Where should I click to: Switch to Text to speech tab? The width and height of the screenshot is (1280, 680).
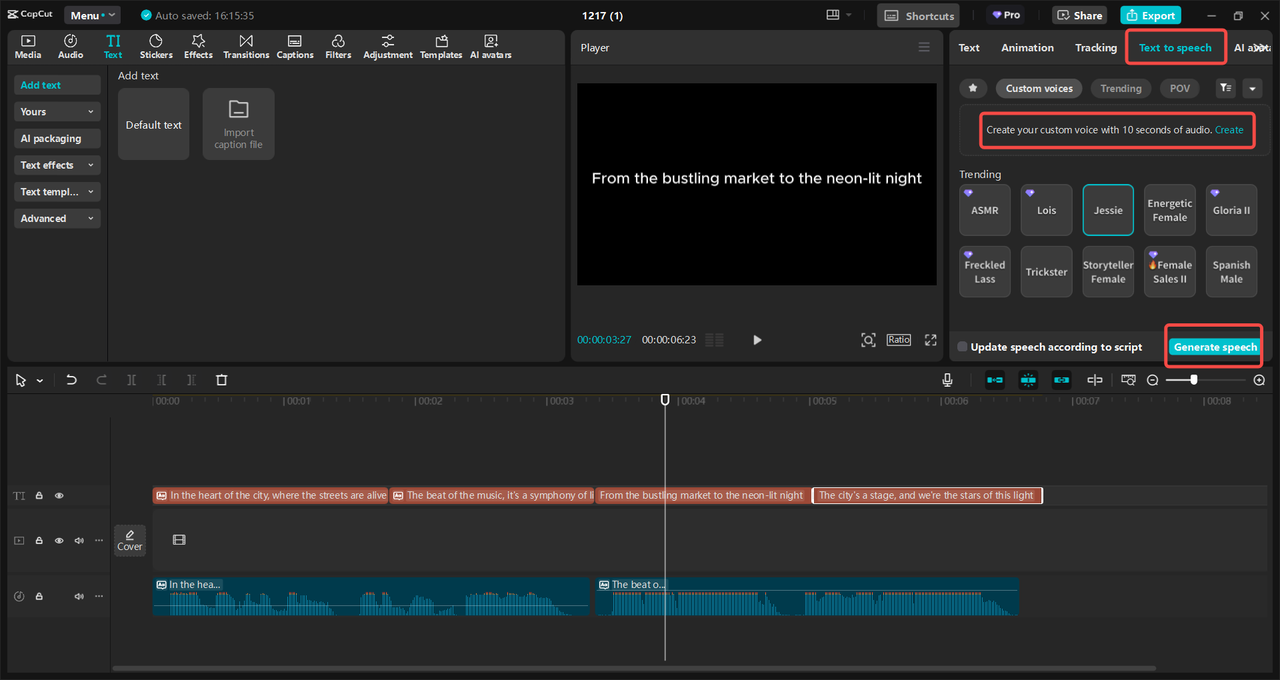point(1175,47)
